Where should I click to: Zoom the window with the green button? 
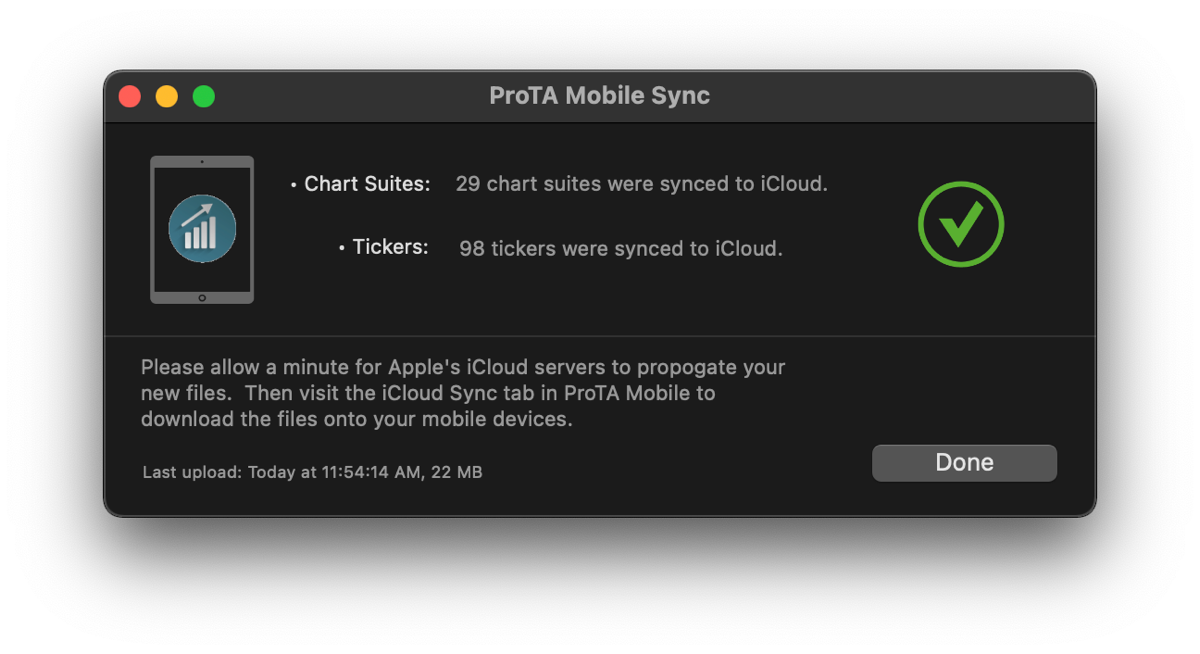204,97
